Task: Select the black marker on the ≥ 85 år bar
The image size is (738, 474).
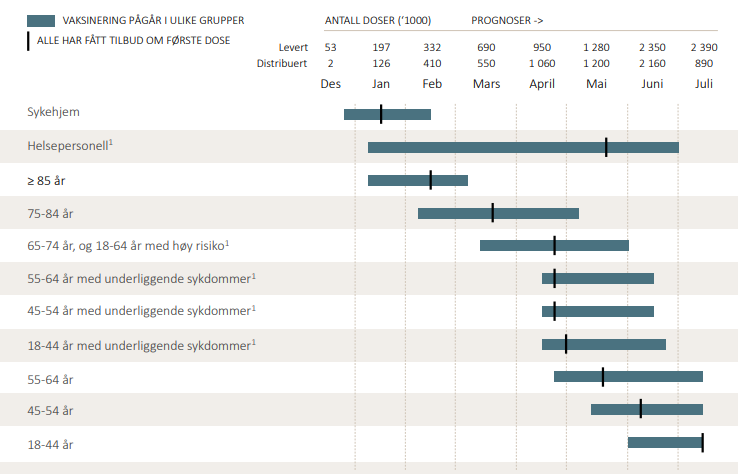Action: (x=431, y=180)
